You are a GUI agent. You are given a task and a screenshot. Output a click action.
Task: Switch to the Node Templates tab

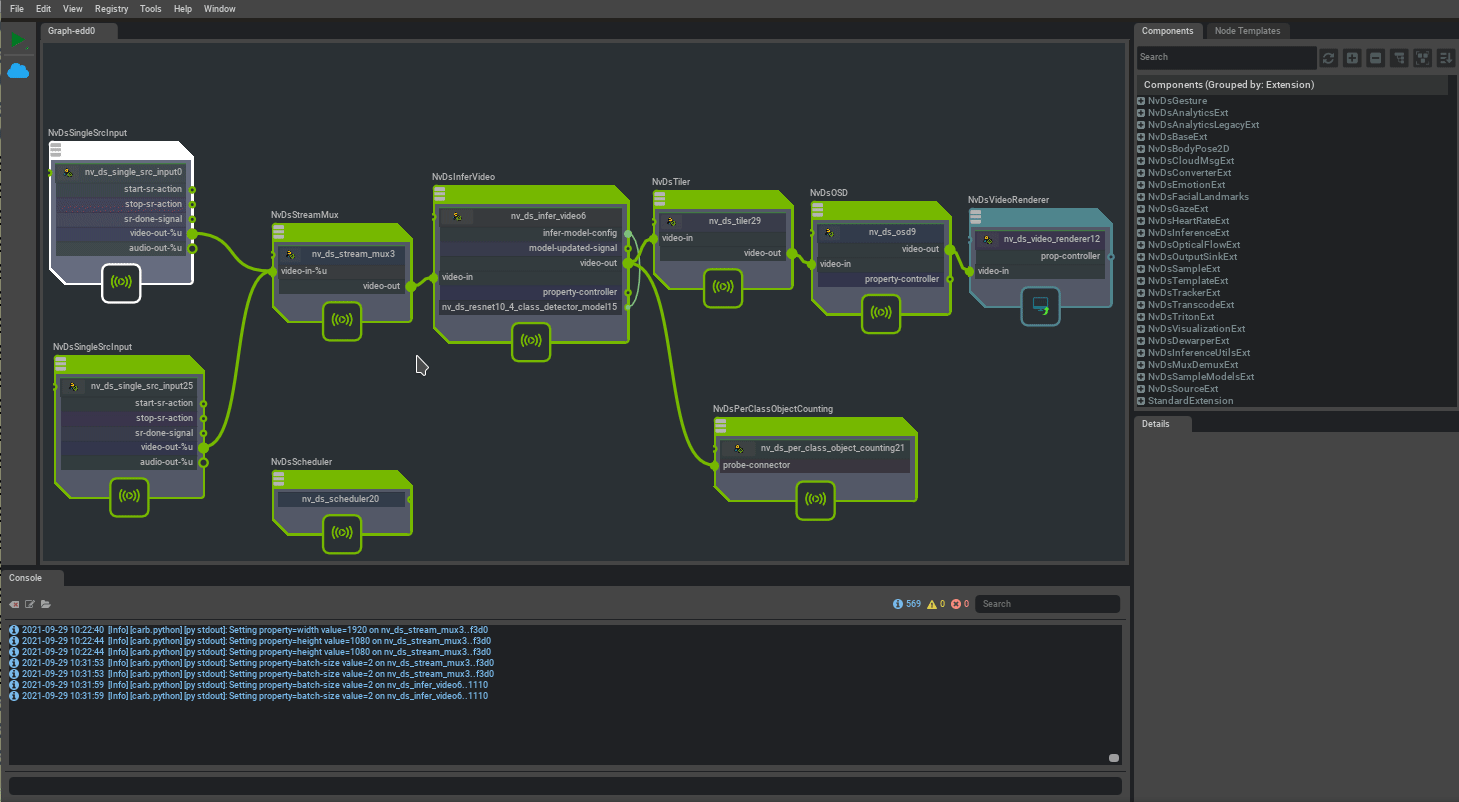(x=1246, y=31)
